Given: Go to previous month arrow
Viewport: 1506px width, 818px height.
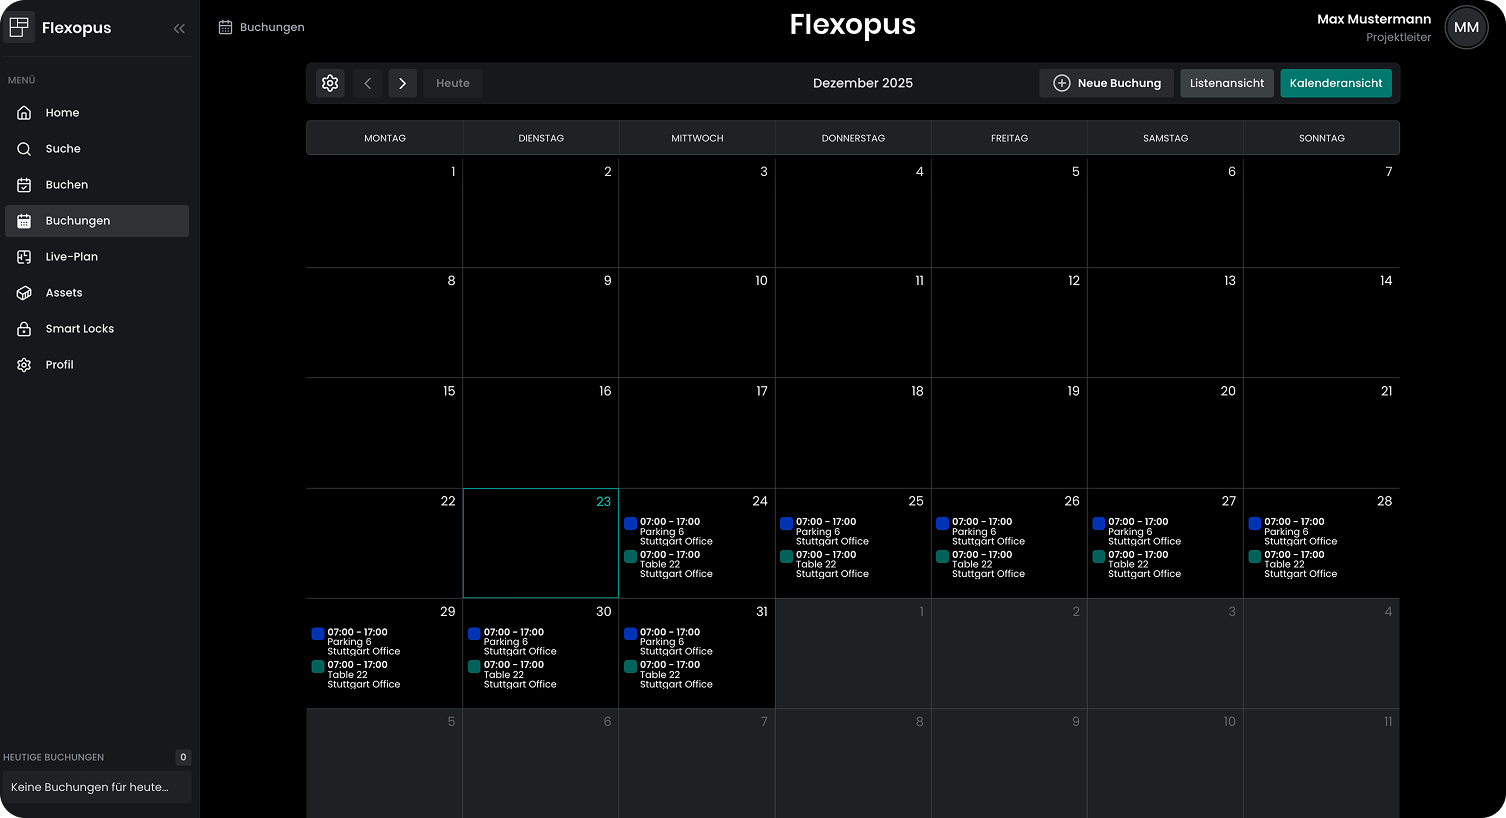Looking at the screenshot, I should [367, 83].
